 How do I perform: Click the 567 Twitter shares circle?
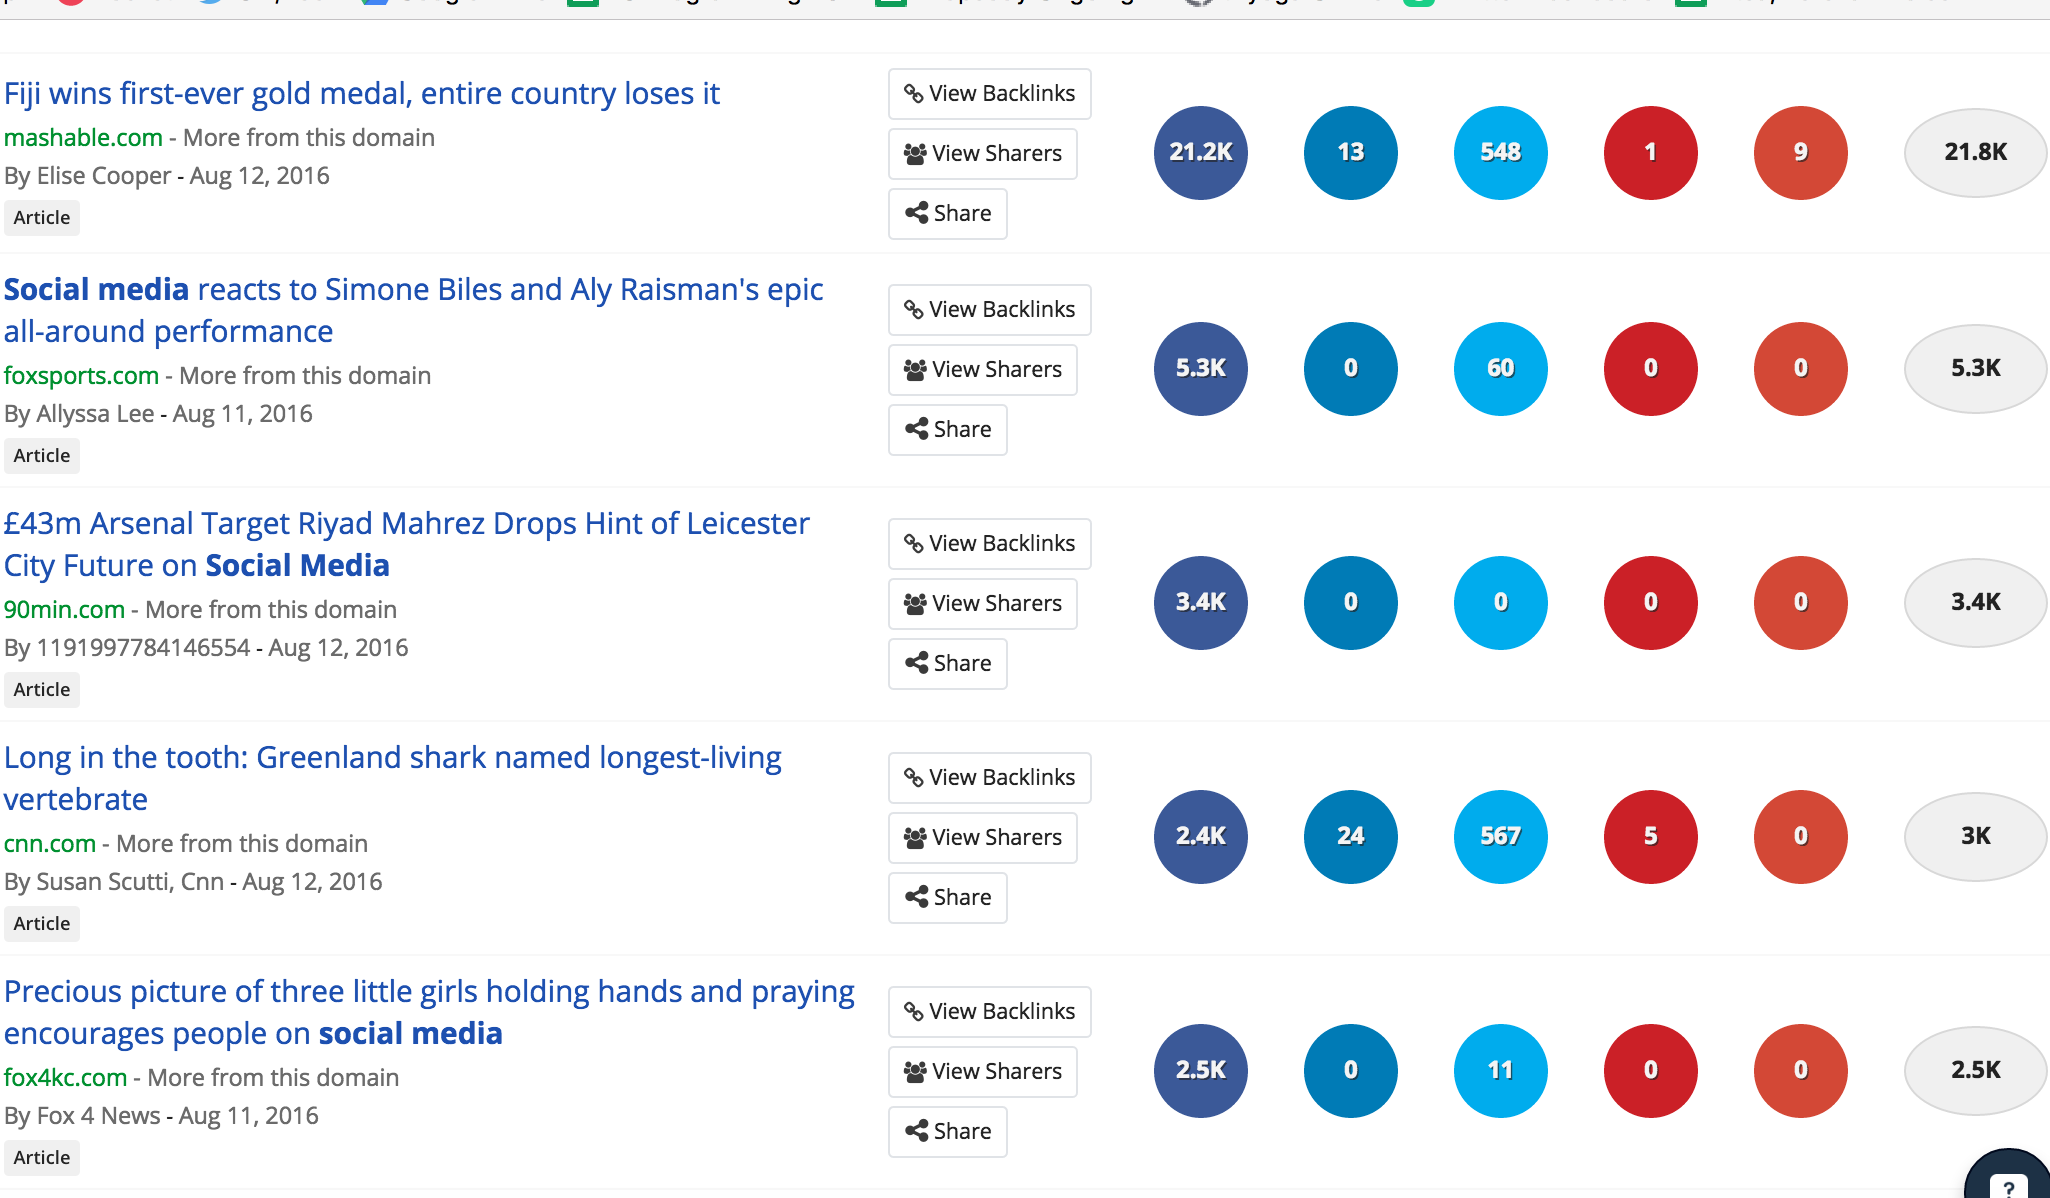(x=1500, y=836)
